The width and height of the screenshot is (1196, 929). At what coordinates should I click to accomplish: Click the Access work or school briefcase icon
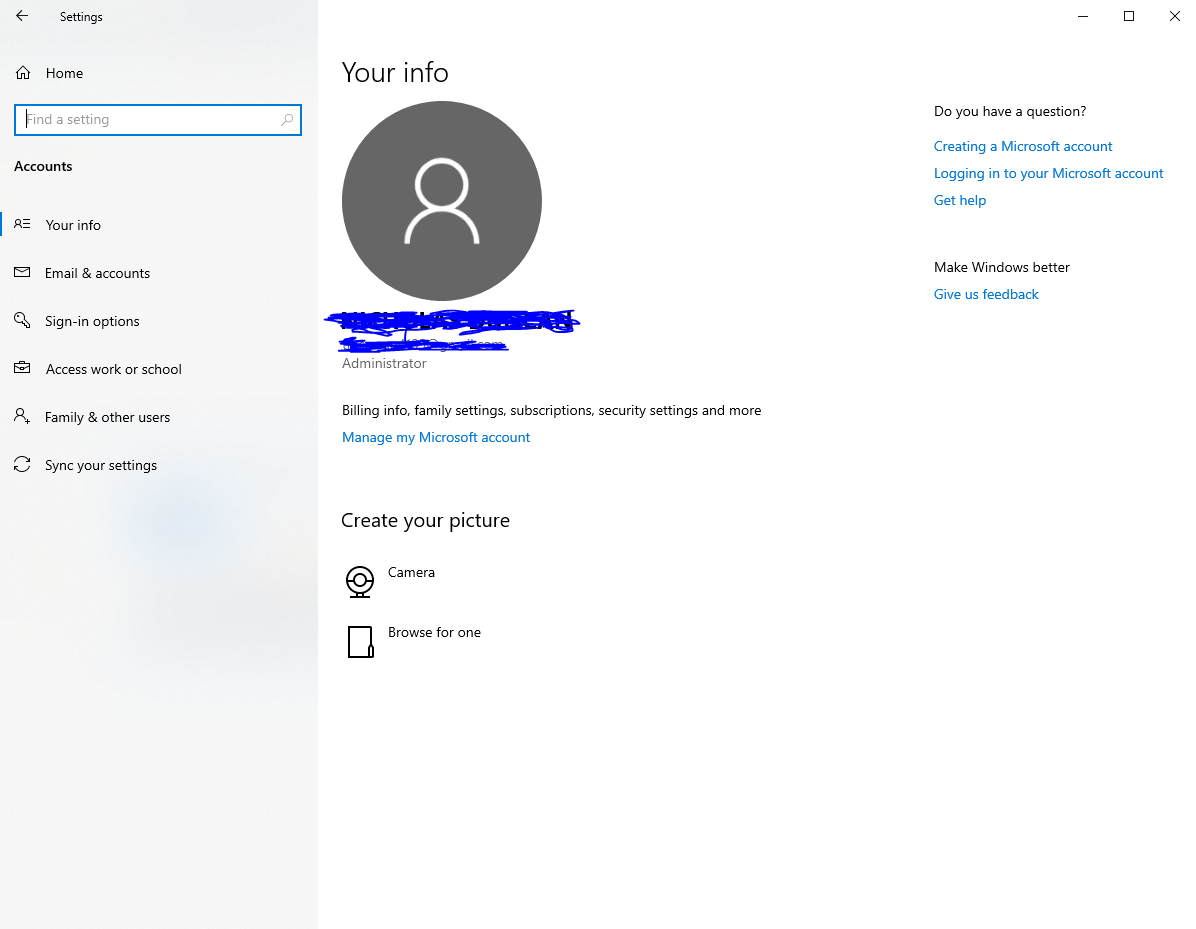point(22,369)
